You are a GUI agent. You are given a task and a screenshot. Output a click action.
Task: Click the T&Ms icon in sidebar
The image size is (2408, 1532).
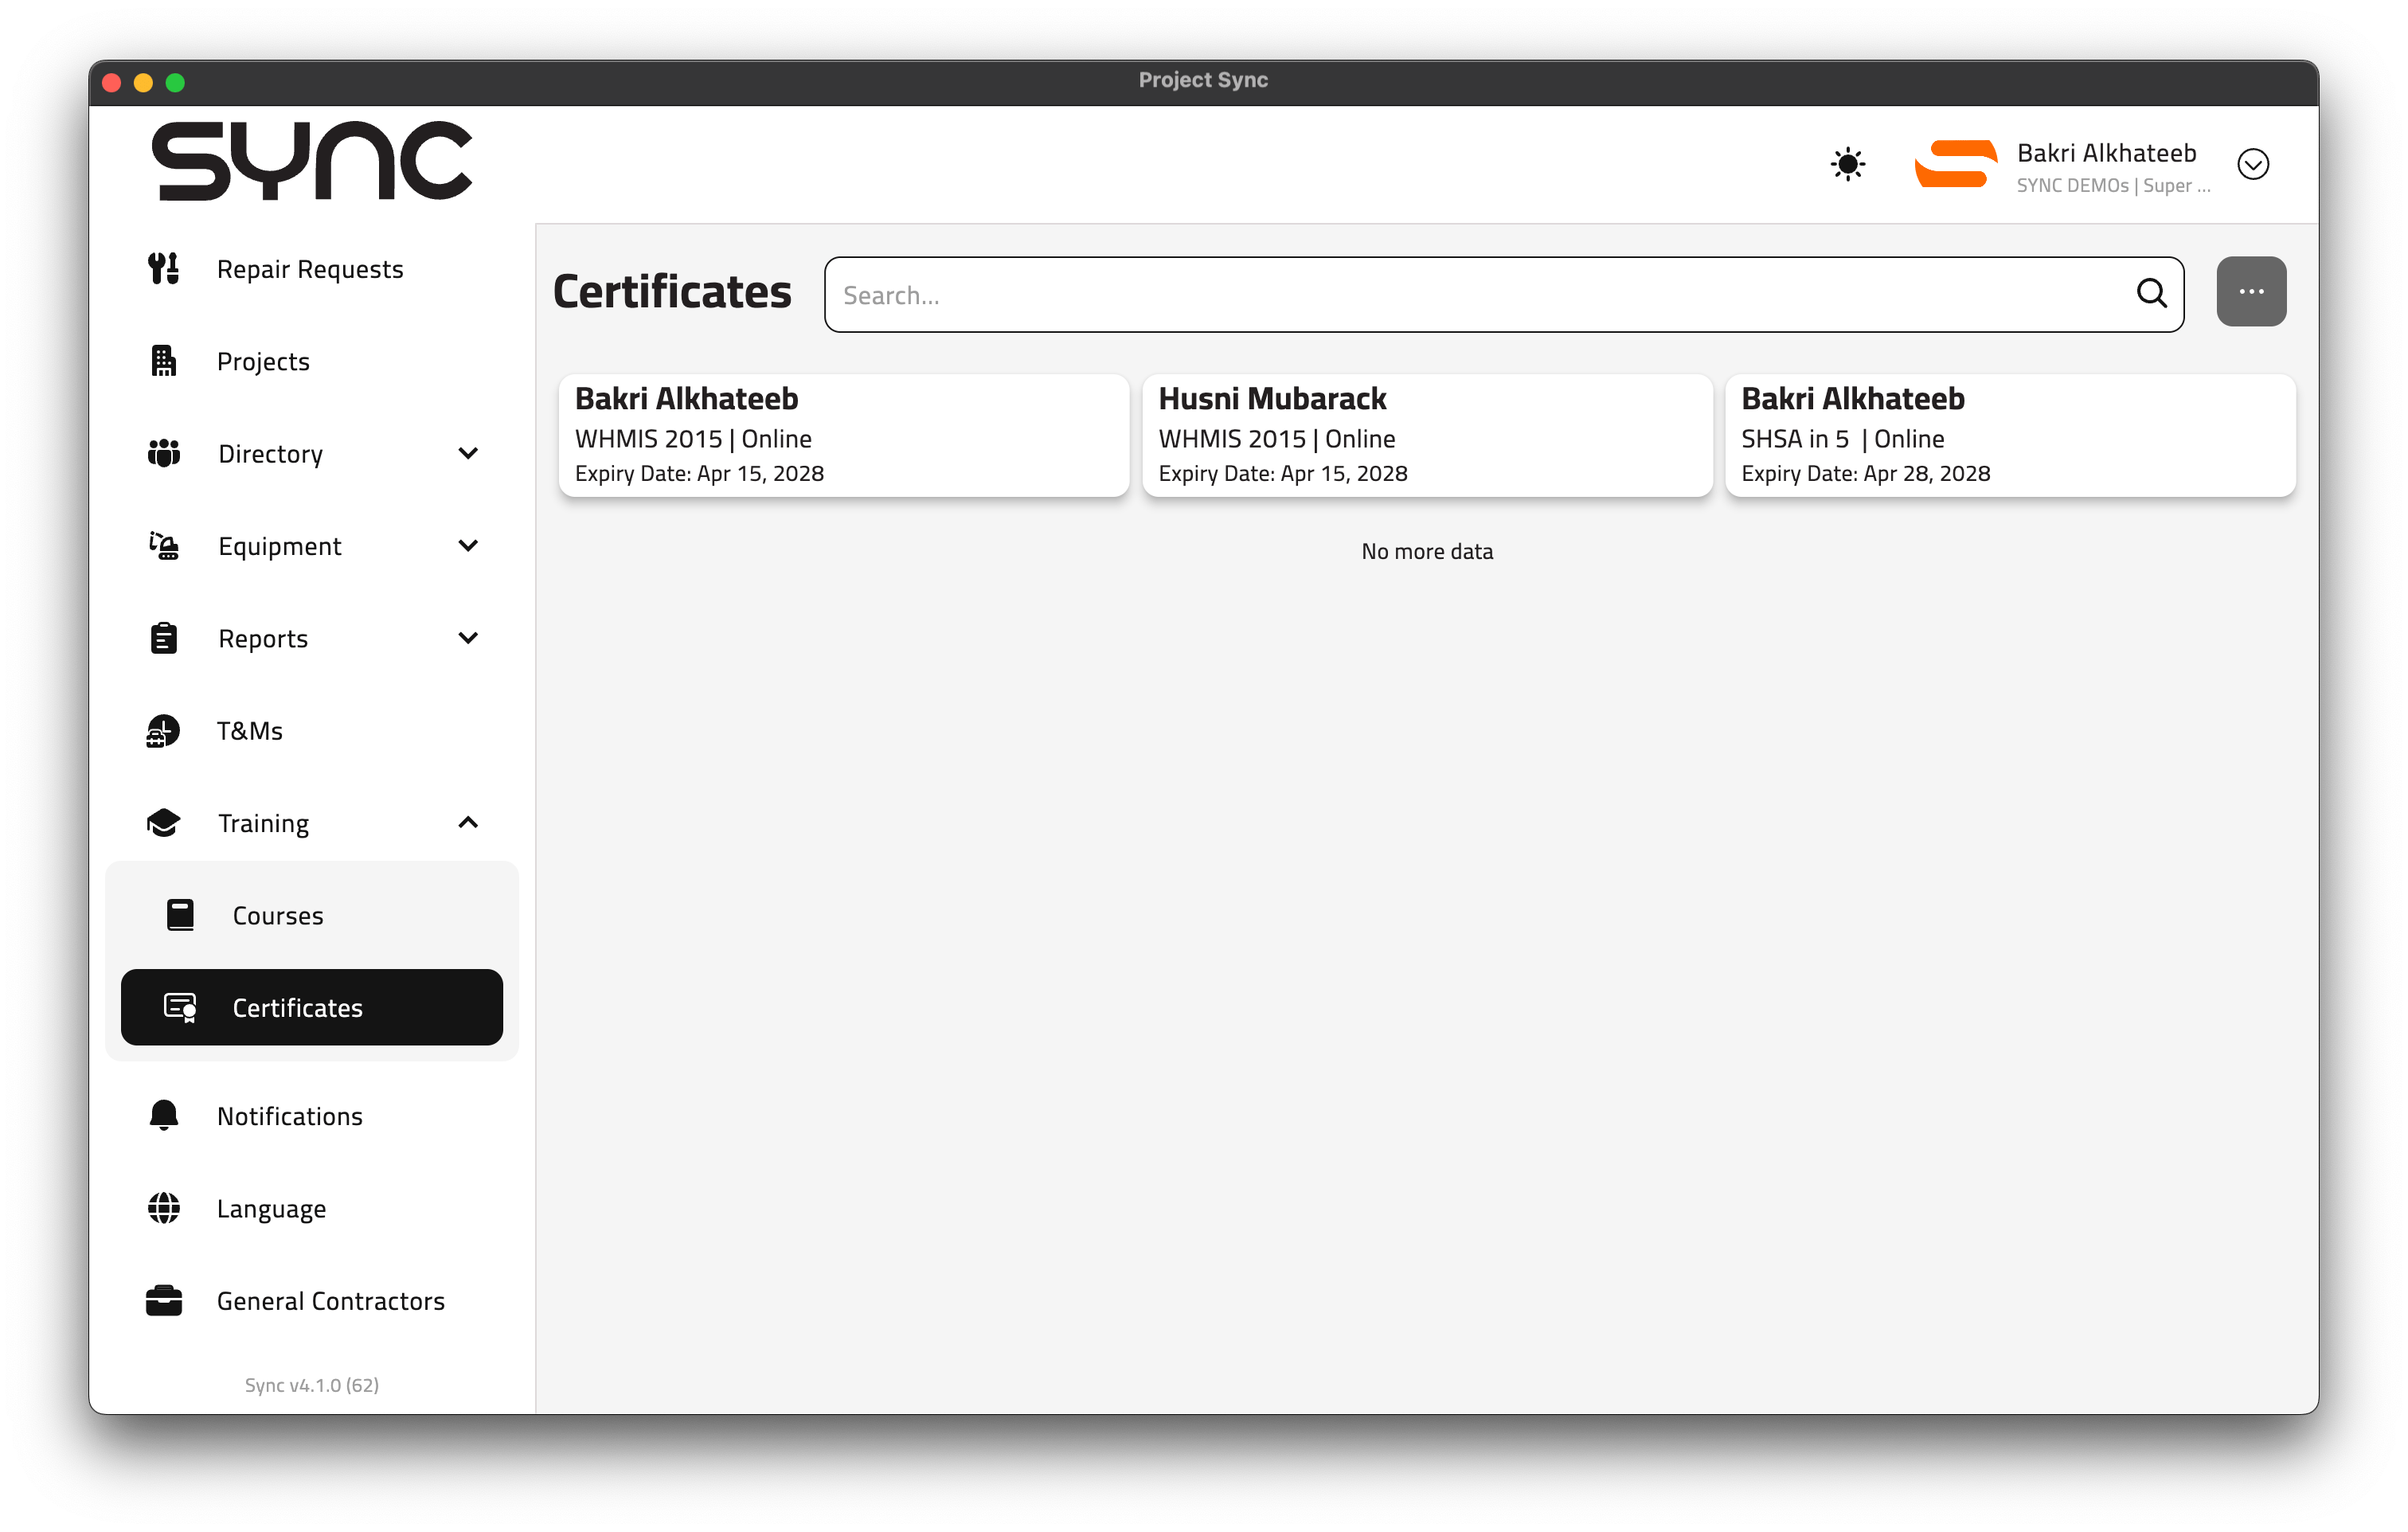tap(163, 730)
